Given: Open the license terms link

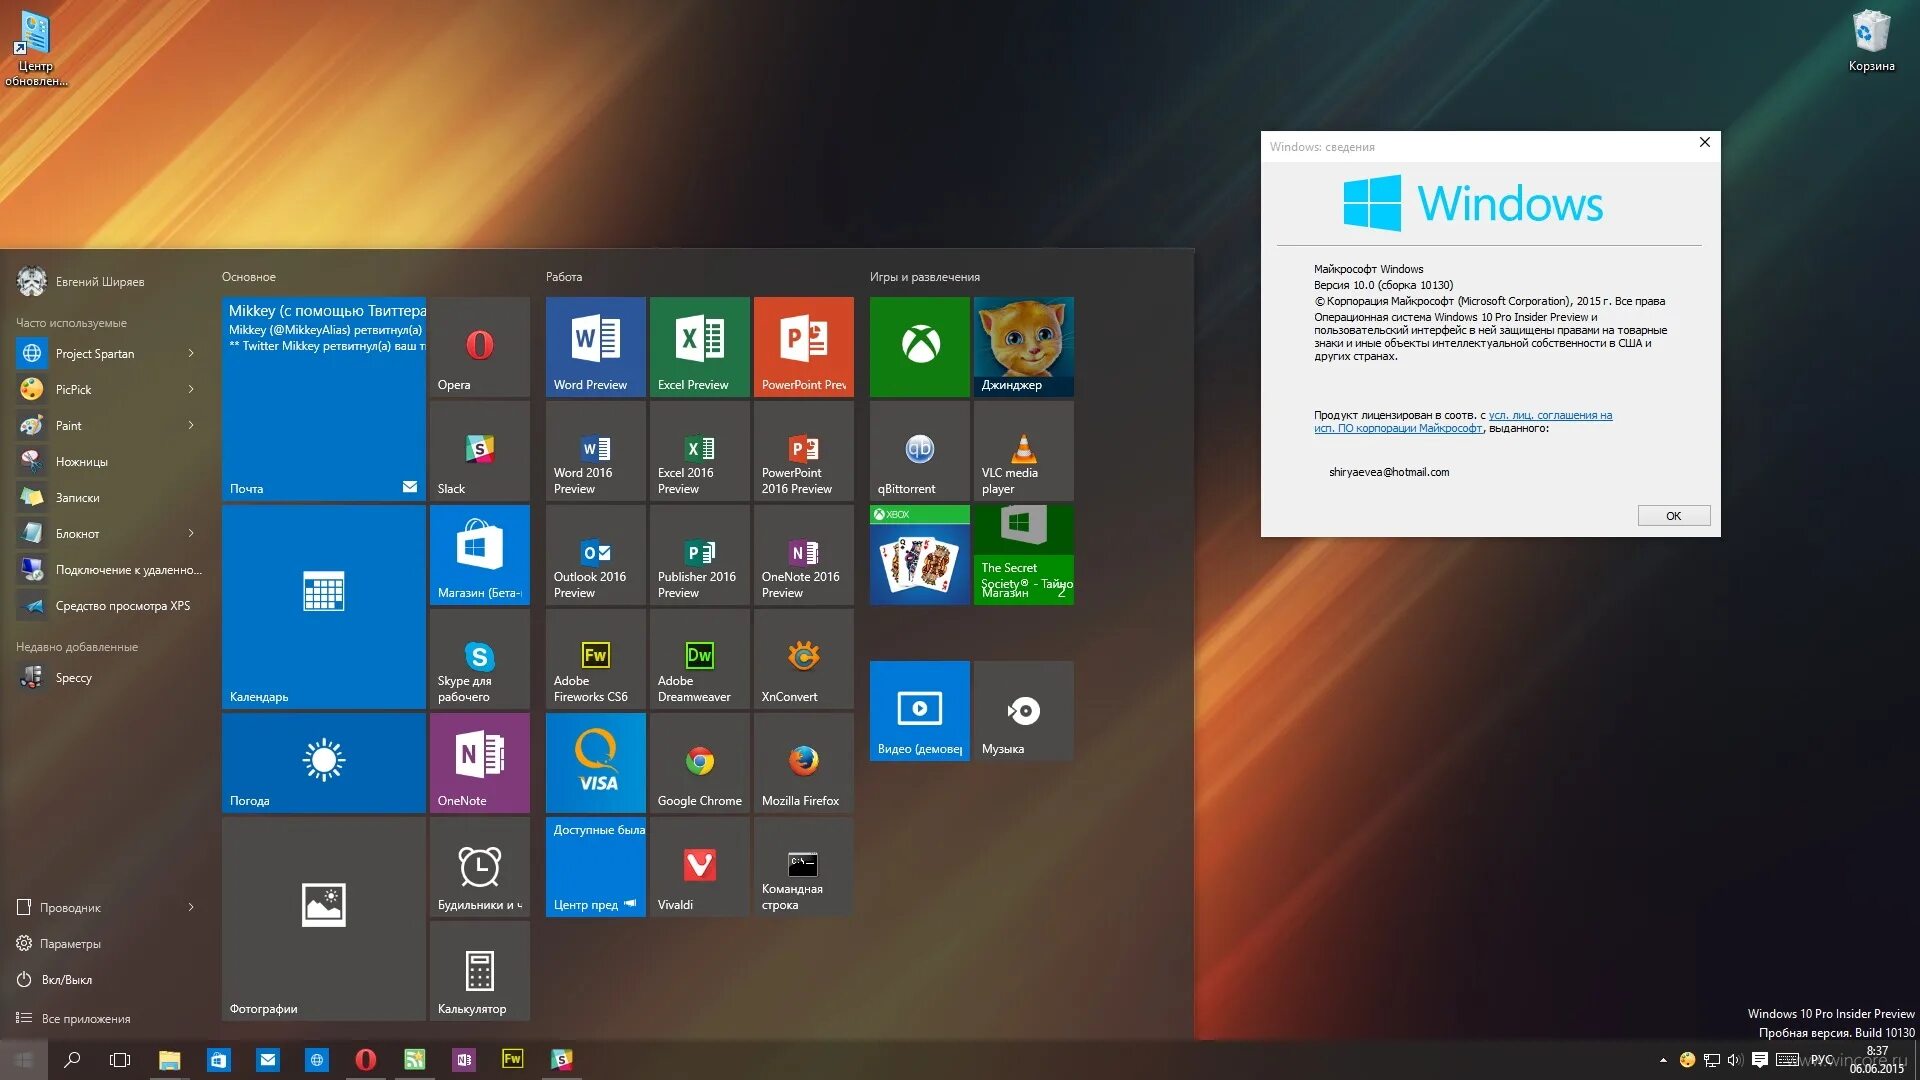Looking at the screenshot, I should (1549, 415).
